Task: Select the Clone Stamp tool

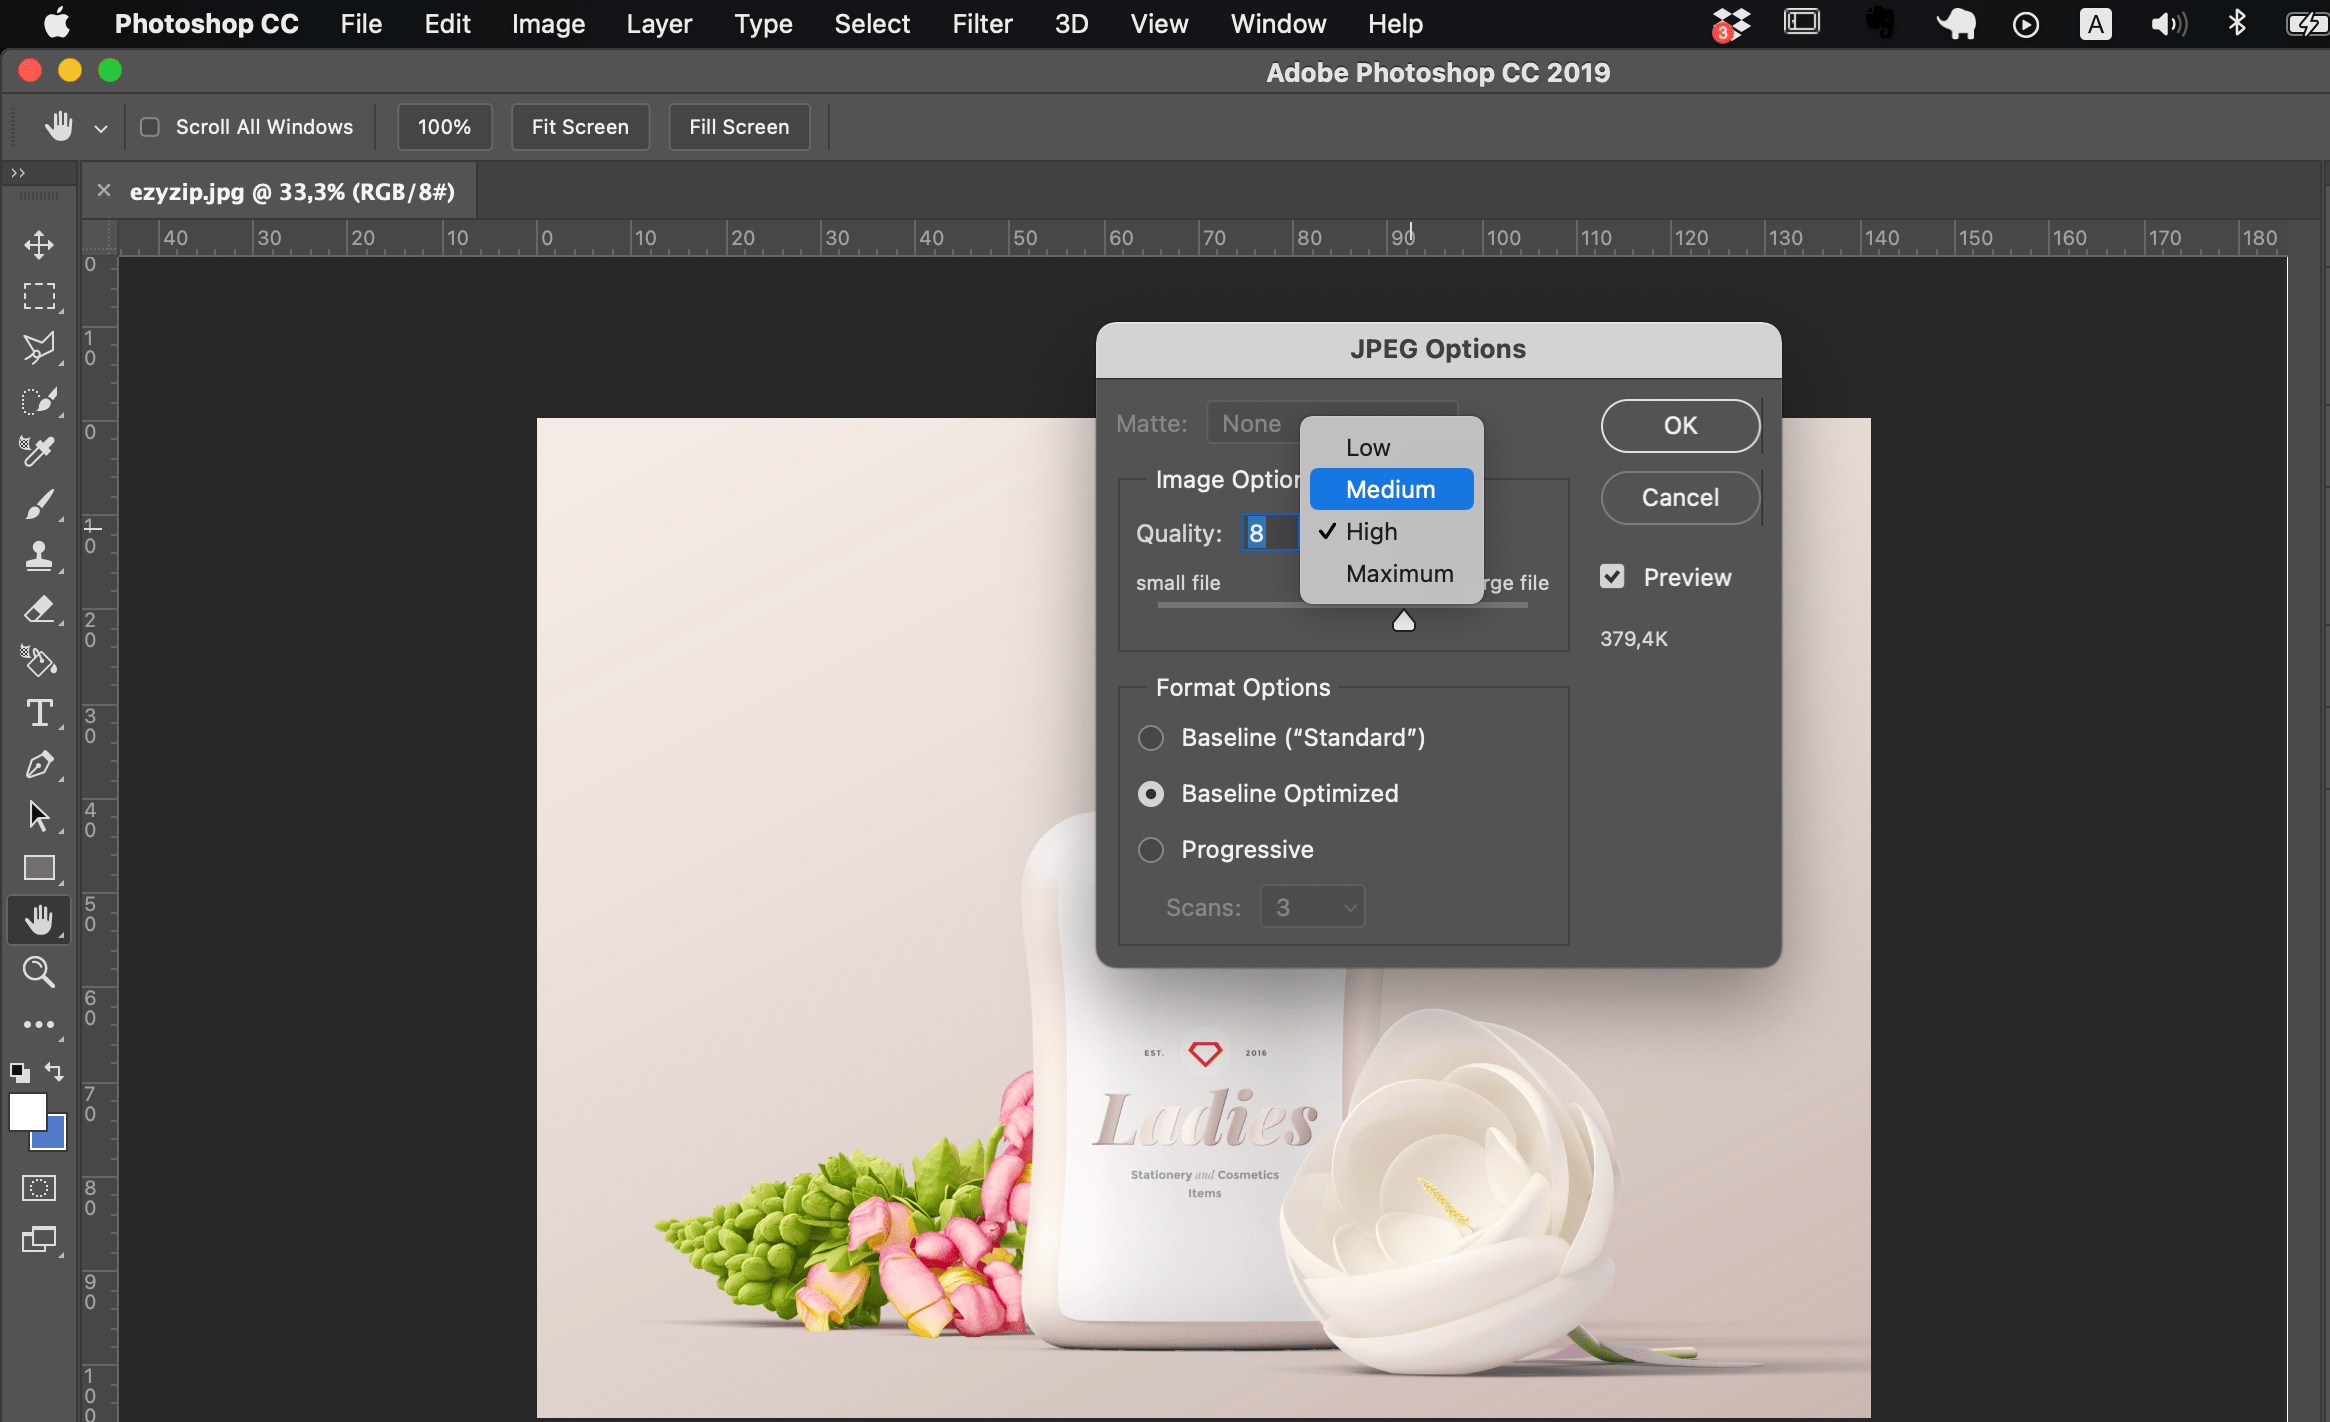Action: 39,556
